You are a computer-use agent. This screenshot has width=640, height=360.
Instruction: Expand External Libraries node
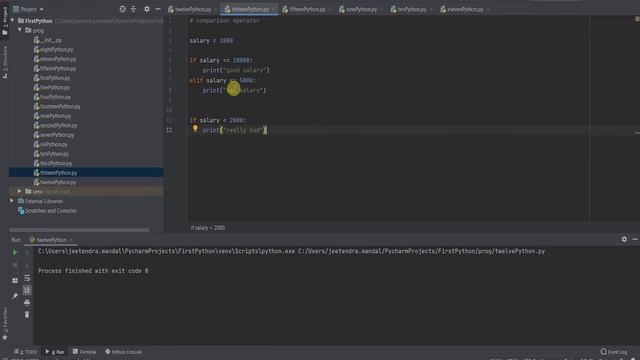[x=12, y=201]
